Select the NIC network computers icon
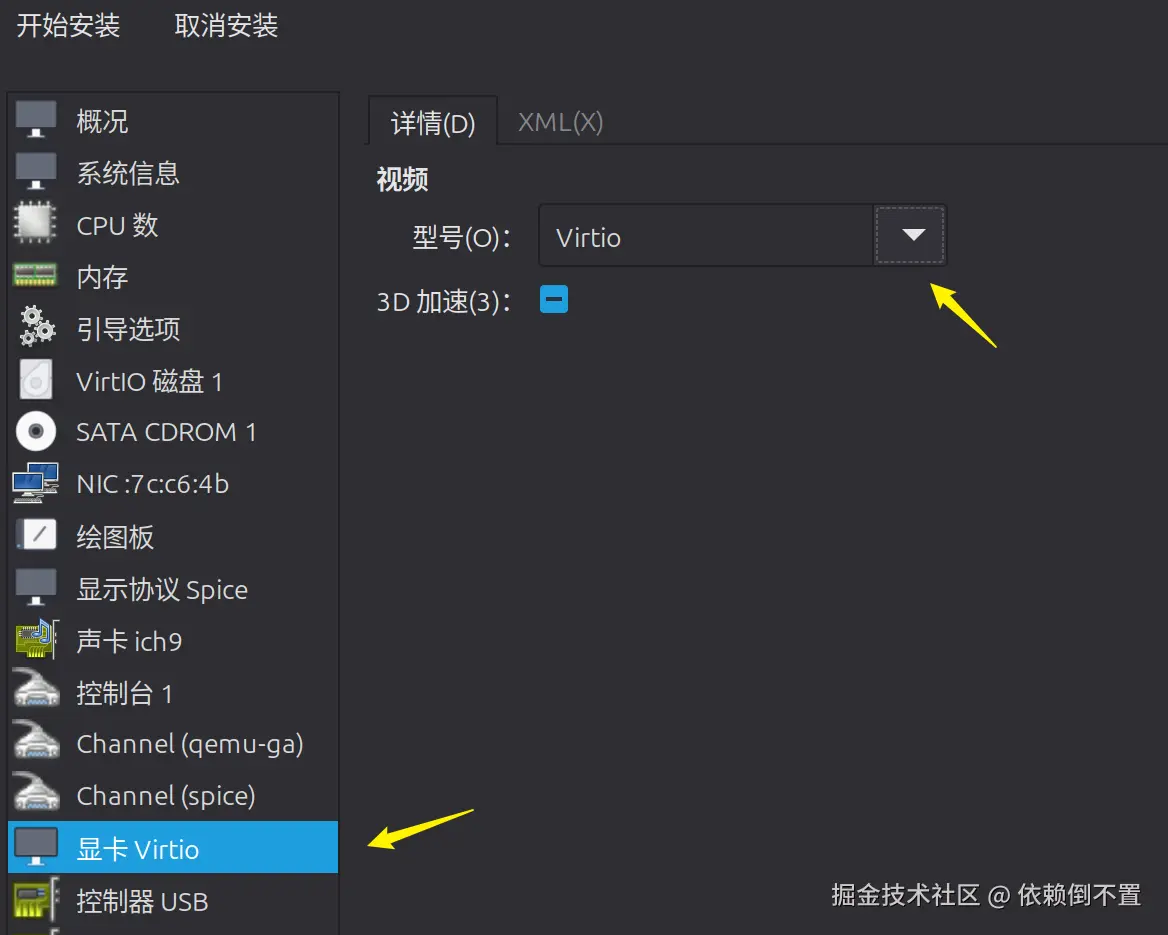 36,483
